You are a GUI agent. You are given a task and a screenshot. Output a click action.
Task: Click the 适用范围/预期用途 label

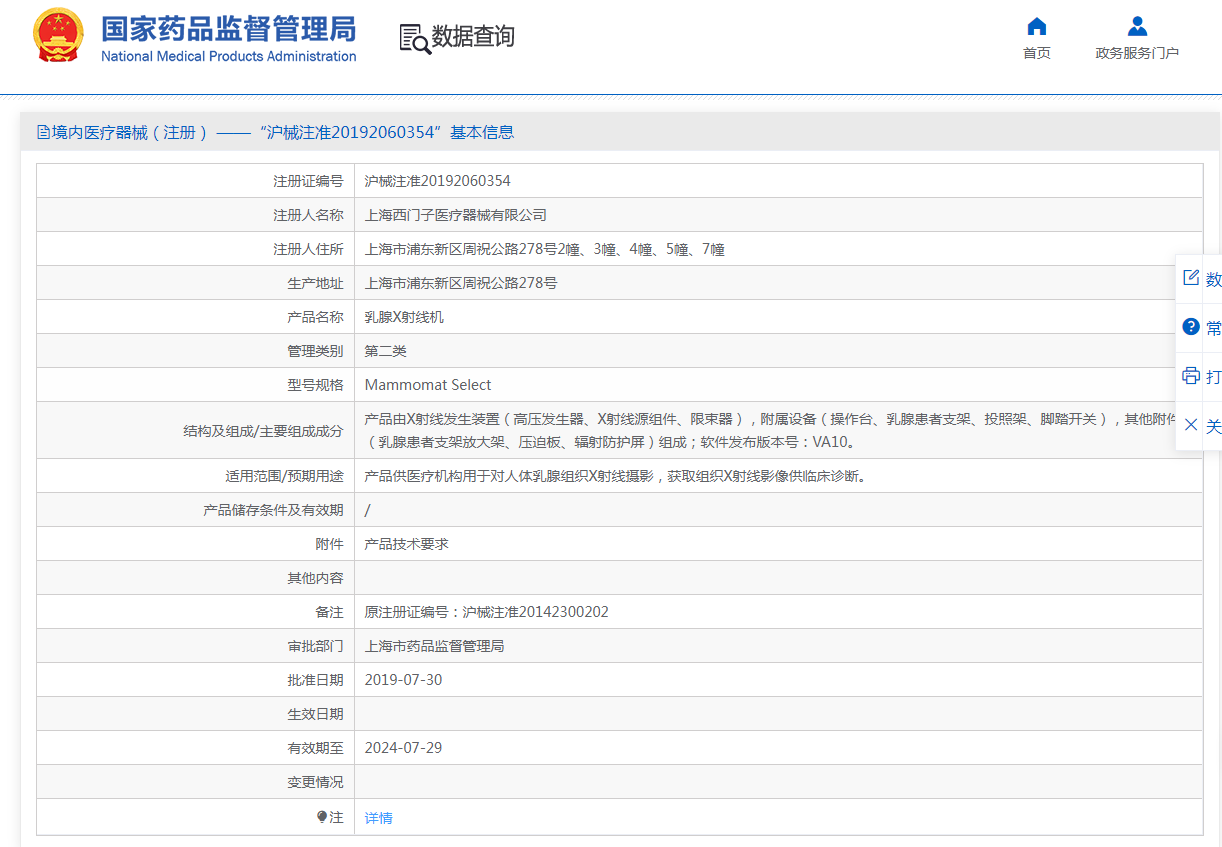click(x=284, y=476)
